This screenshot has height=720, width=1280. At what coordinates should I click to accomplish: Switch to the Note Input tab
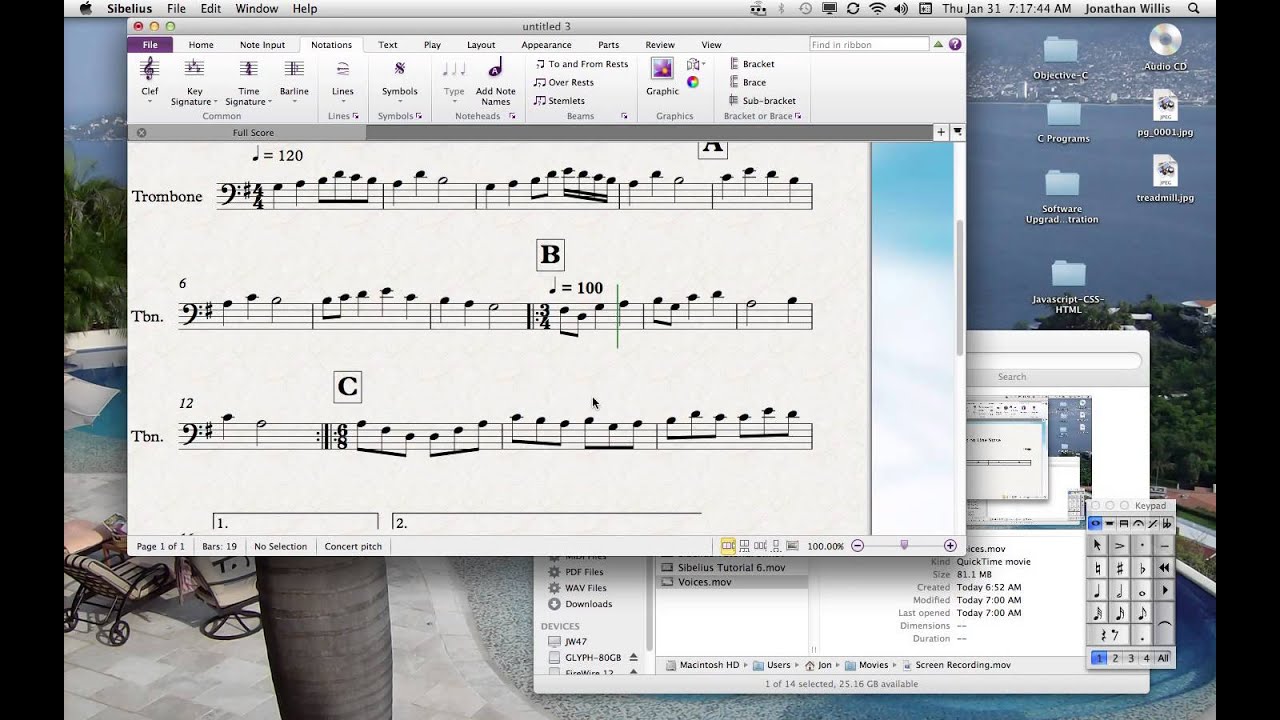[x=262, y=44]
